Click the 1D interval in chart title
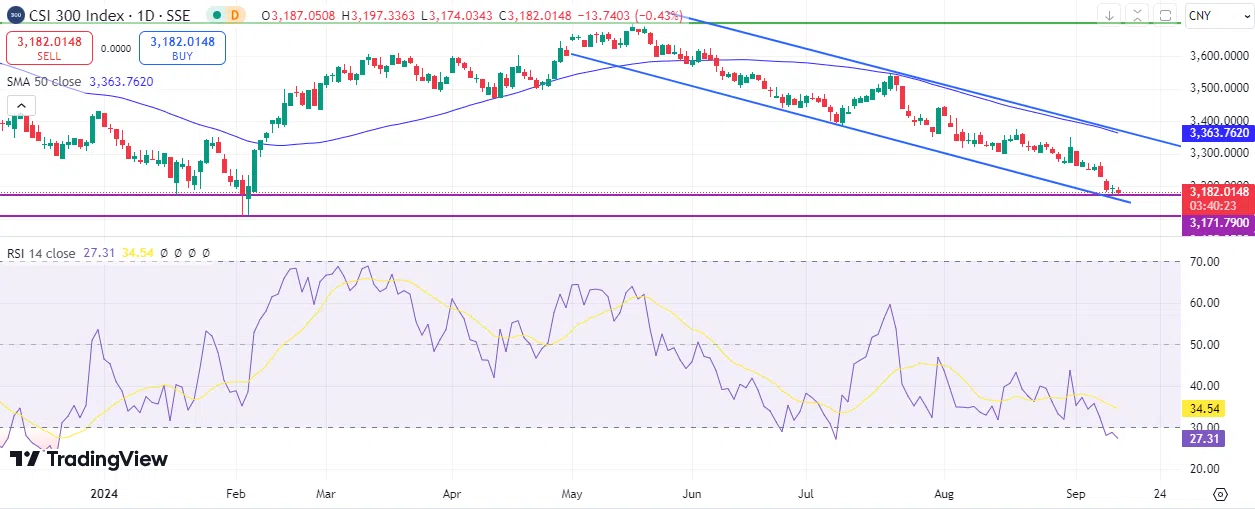 (145, 16)
